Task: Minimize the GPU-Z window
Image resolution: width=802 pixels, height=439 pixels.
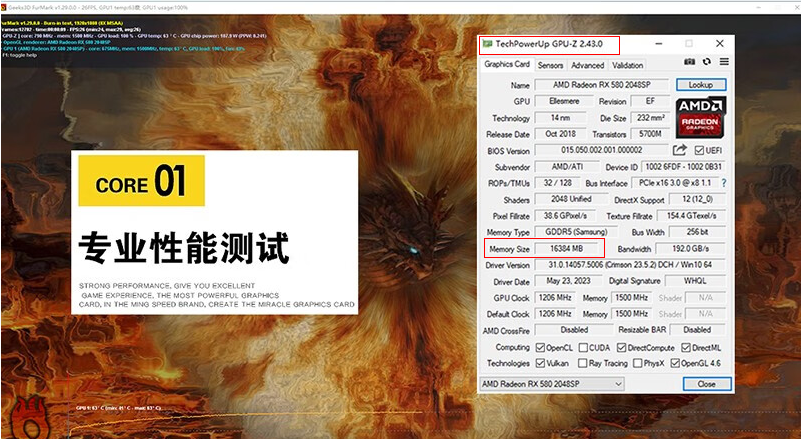Action: click(x=659, y=43)
